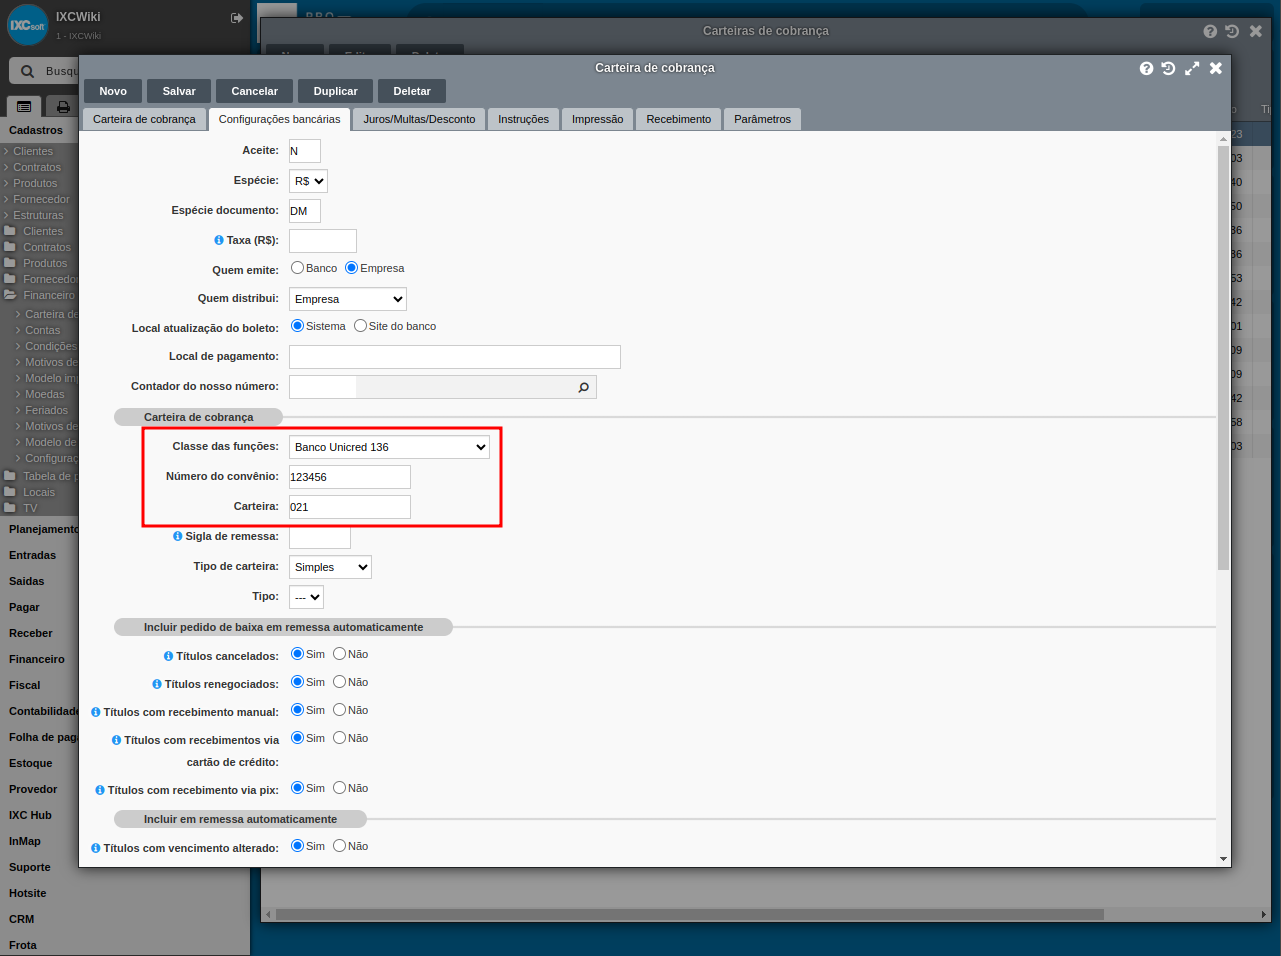Select Banco for Quem emite
Viewport: 1281px width, 956px height.
(x=297, y=268)
